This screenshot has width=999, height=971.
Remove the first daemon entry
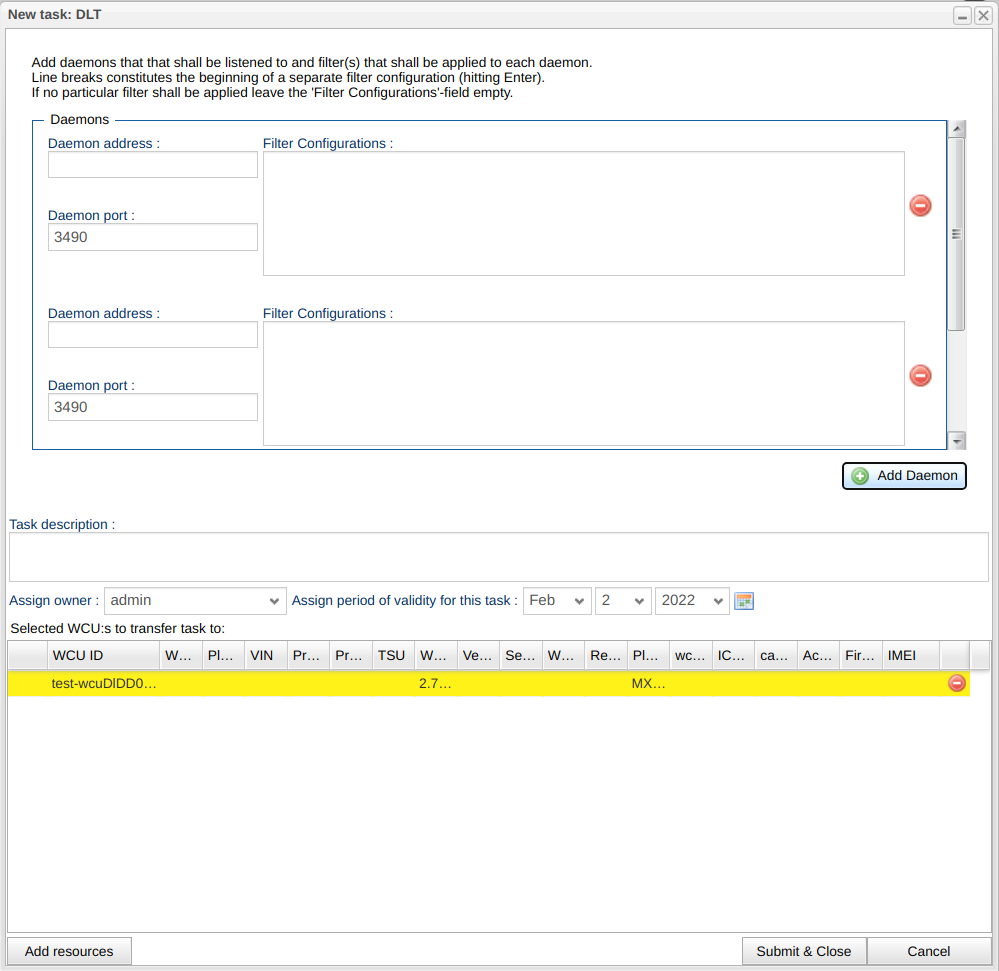point(920,205)
